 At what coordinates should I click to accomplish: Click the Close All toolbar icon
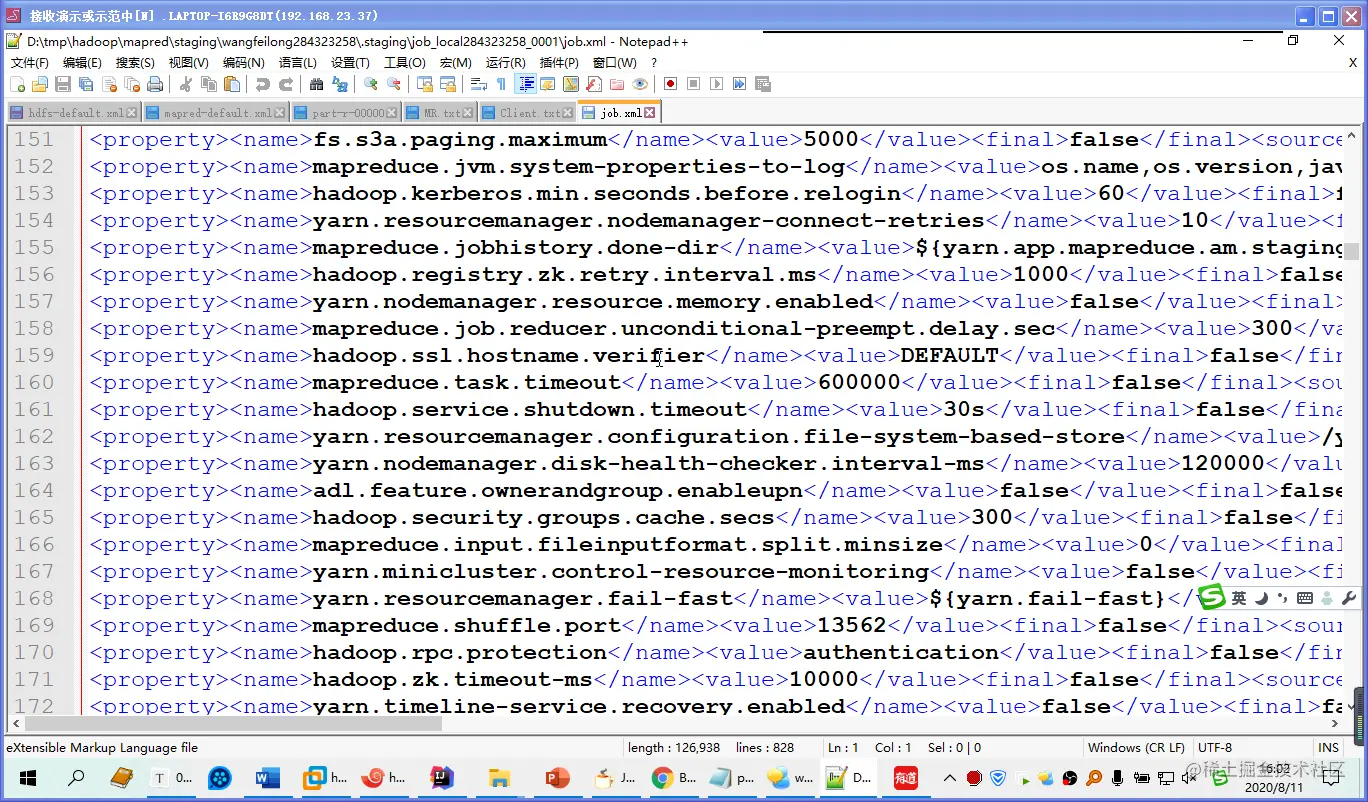click(x=131, y=84)
